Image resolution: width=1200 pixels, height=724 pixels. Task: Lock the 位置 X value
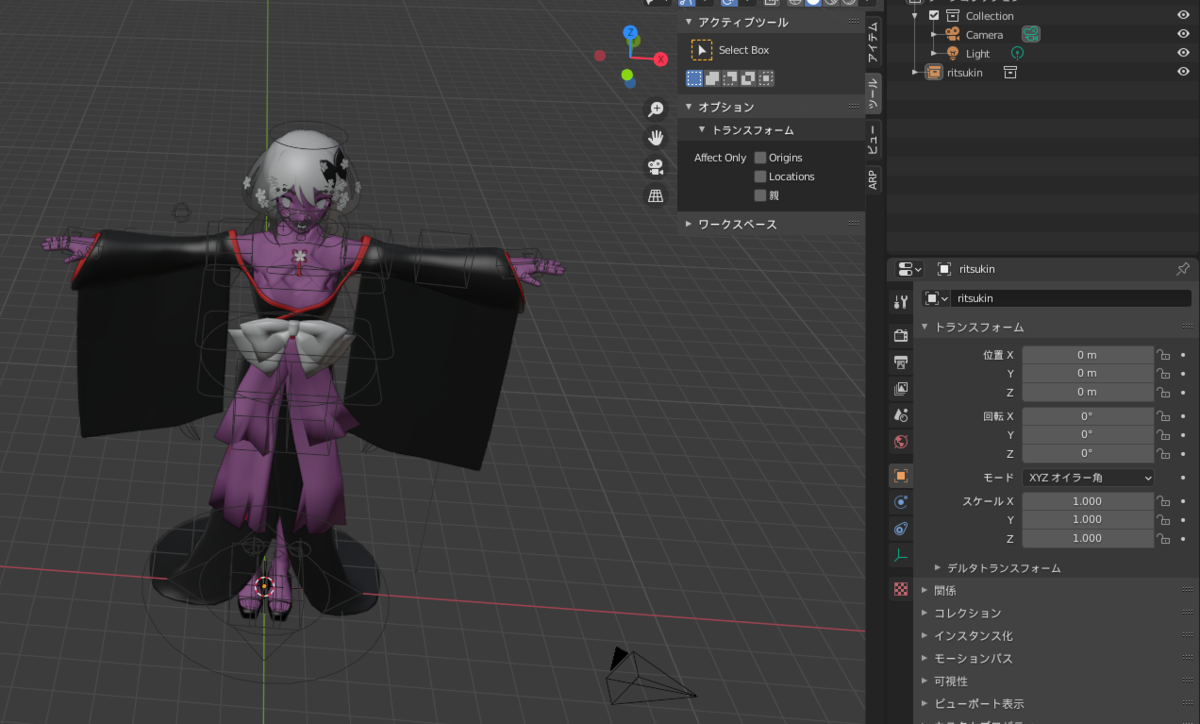(1164, 355)
